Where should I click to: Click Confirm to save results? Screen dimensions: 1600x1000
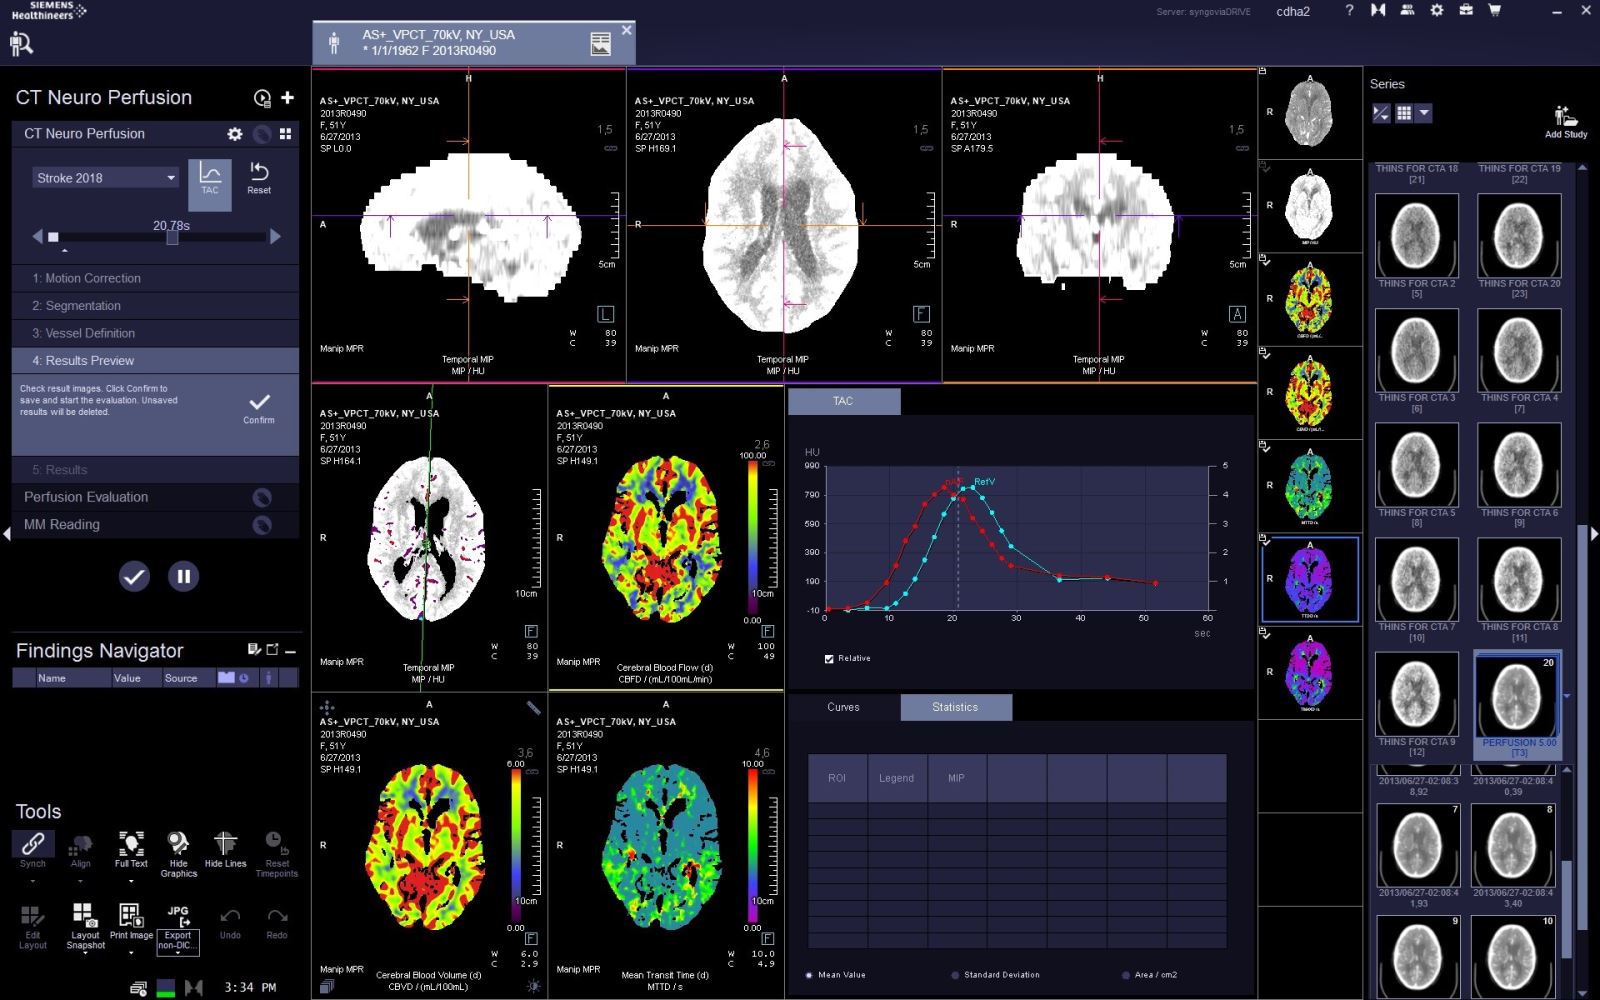point(259,406)
